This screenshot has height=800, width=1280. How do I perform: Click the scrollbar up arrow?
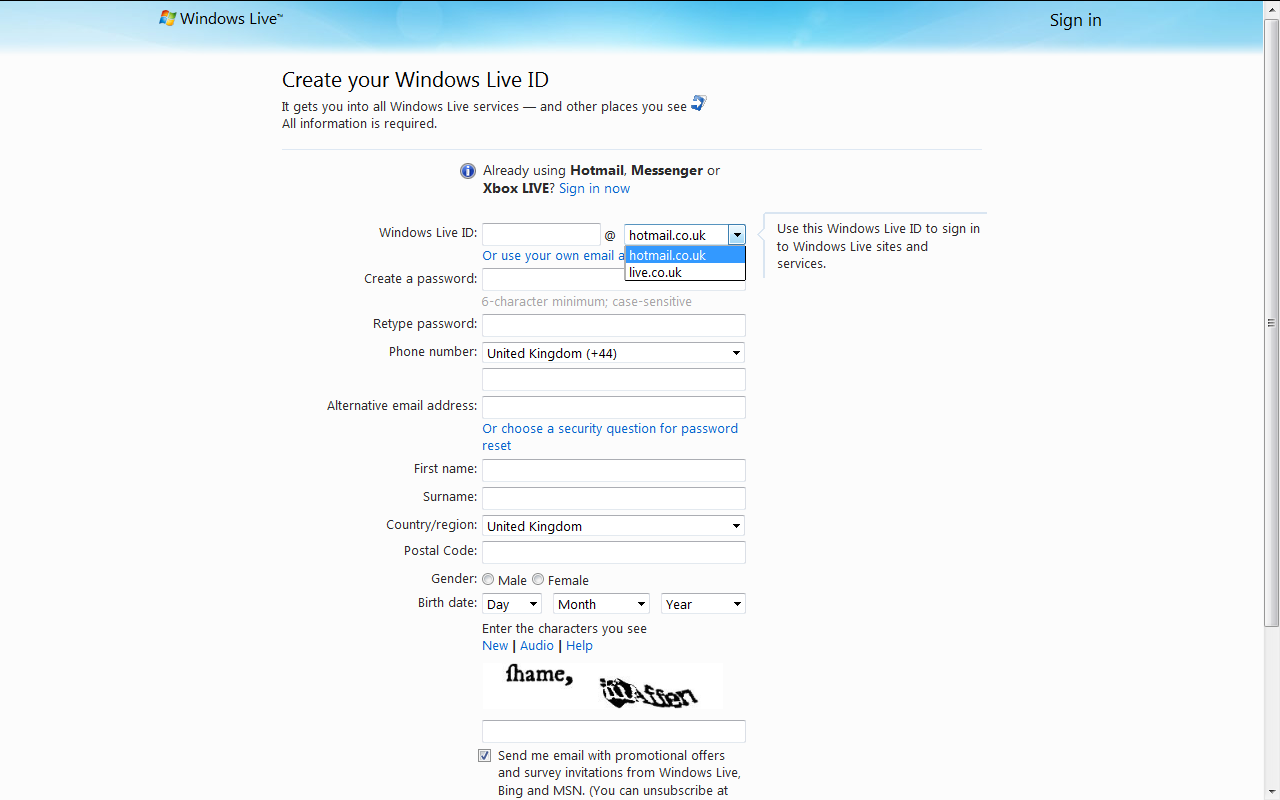click(x=1271, y=8)
